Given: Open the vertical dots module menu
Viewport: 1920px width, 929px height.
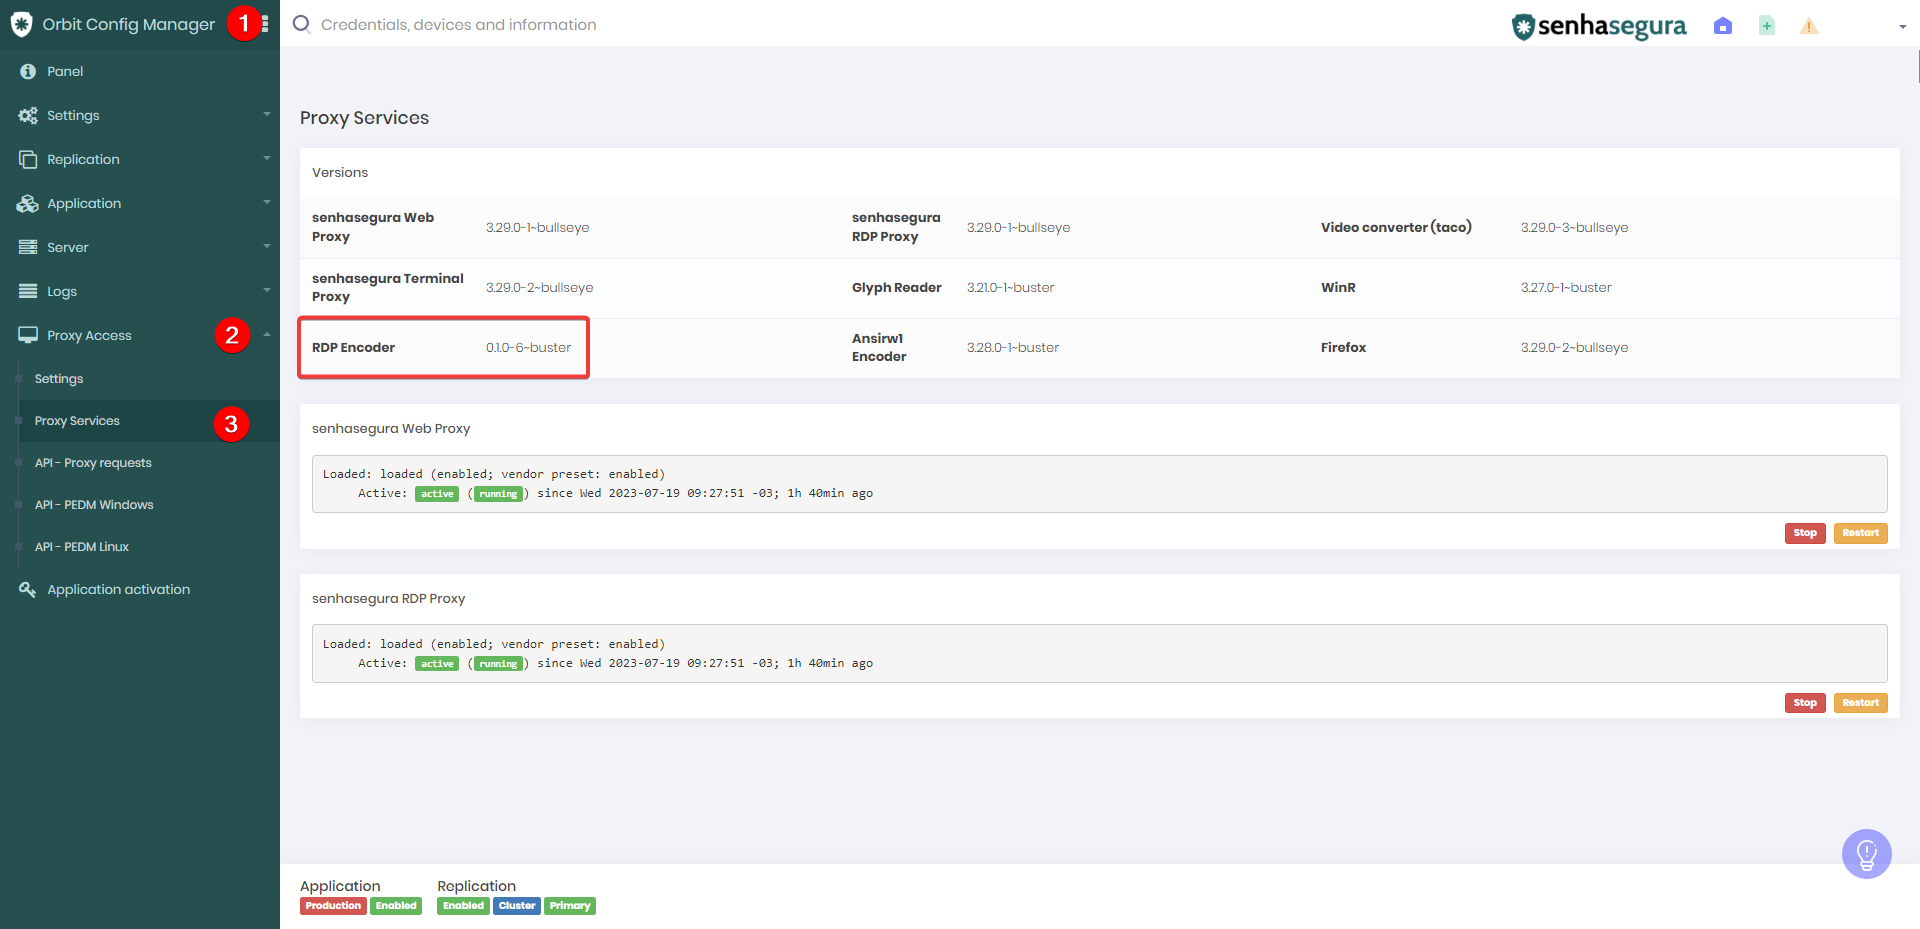Looking at the screenshot, I should tap(265, 23).
